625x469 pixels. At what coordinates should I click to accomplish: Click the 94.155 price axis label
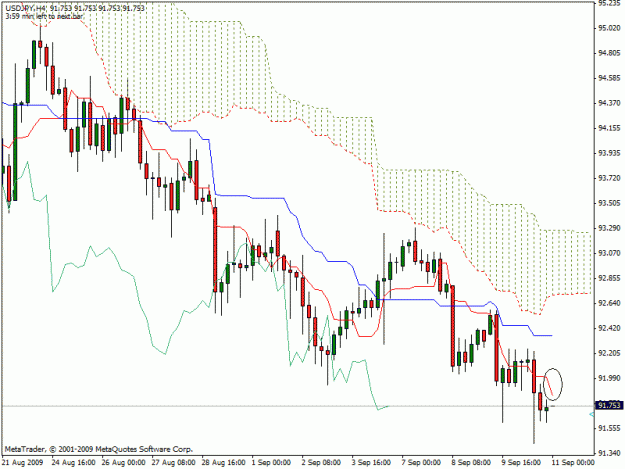609,128
